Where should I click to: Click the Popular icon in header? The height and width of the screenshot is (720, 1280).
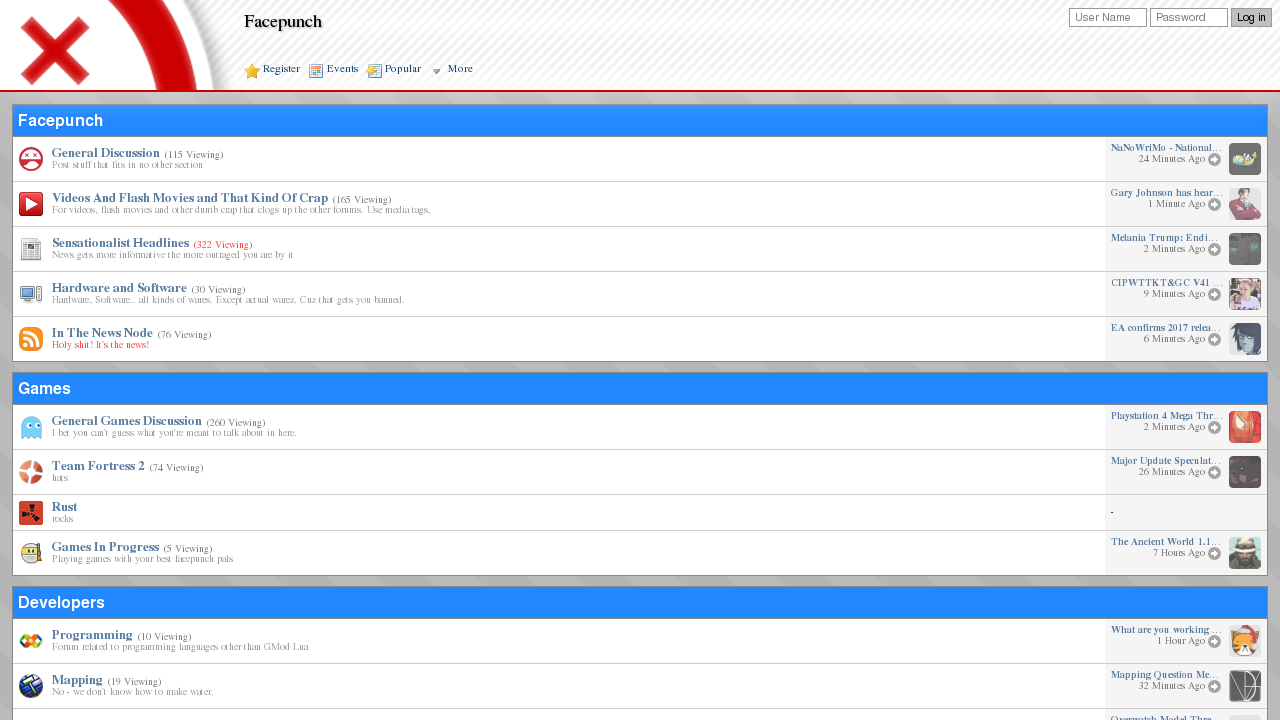(374, 71)
